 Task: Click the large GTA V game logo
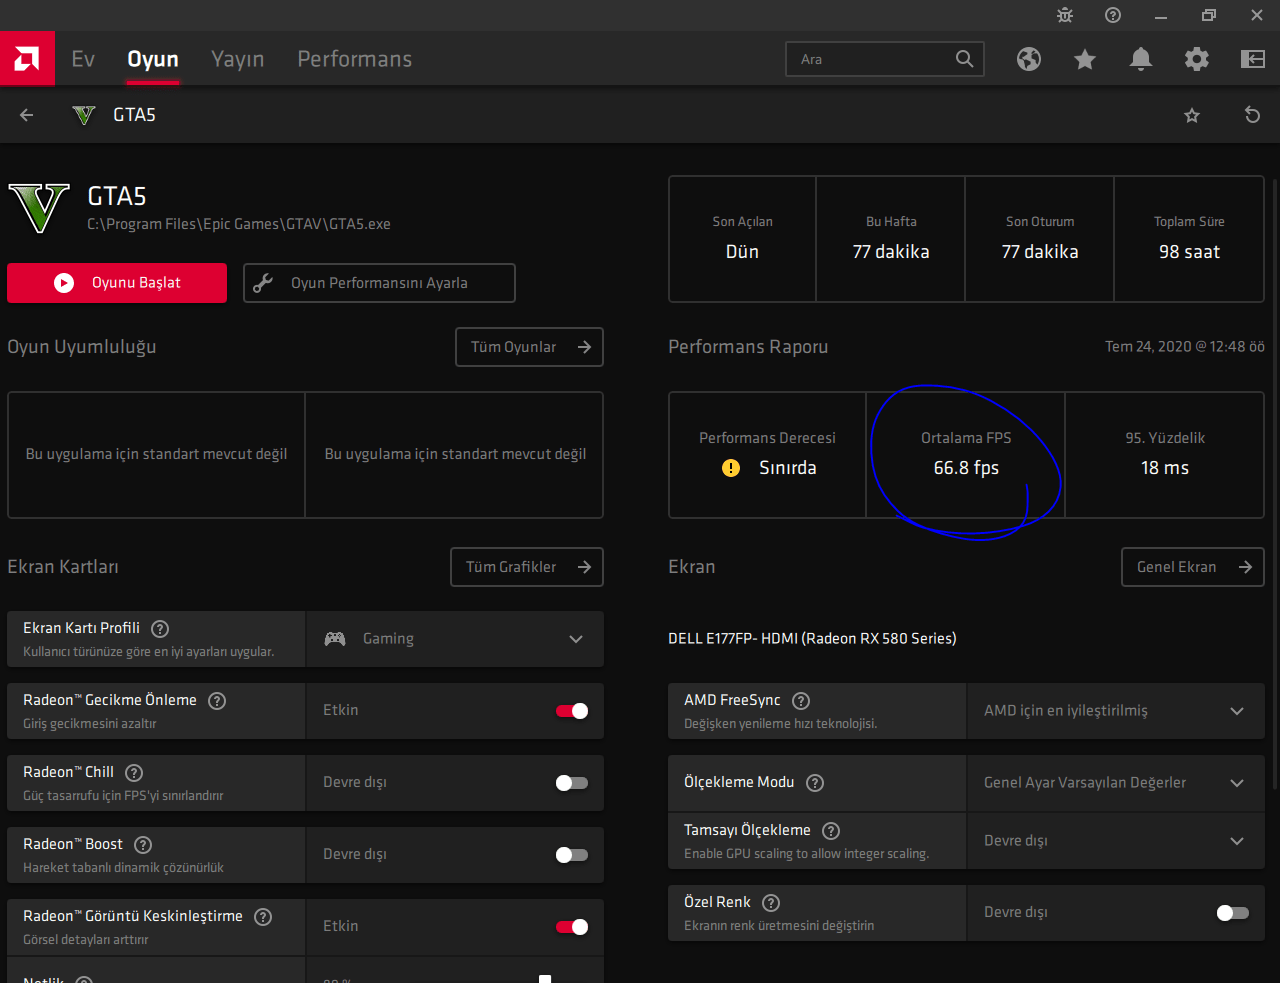tap(39, 207)
